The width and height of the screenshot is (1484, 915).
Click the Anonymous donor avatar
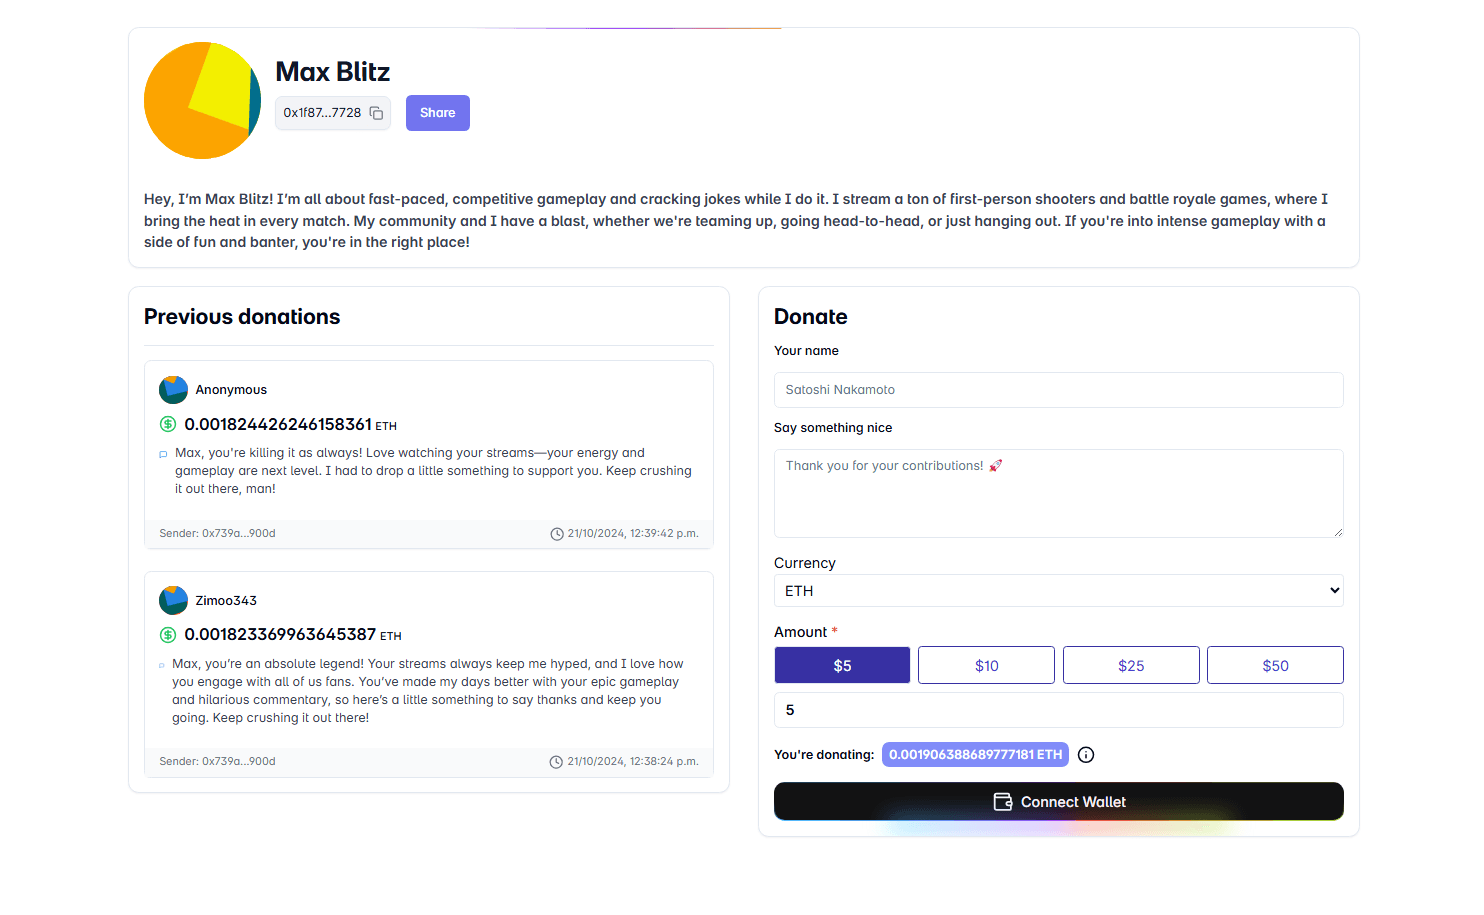point(173,390)
